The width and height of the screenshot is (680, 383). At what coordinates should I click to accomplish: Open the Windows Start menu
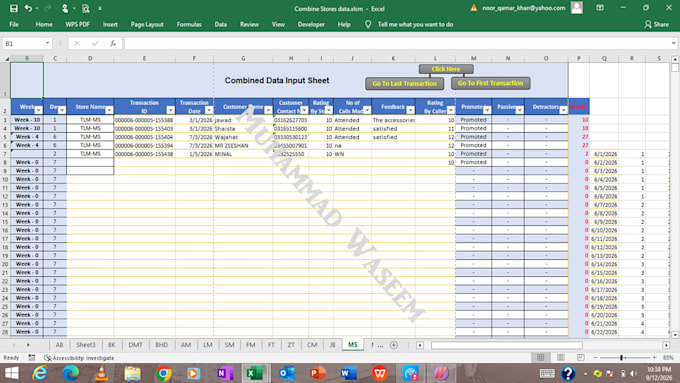tap(12, 373)
